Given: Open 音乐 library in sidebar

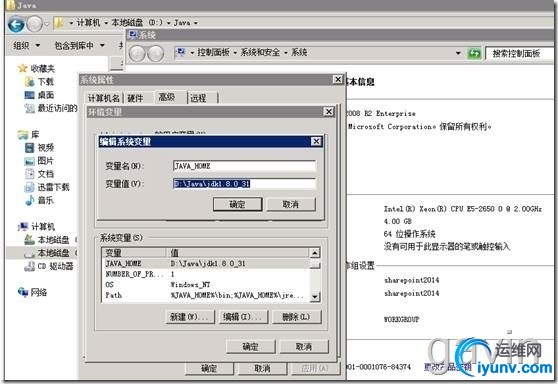Looking at the screenshot, I should 40,200.
